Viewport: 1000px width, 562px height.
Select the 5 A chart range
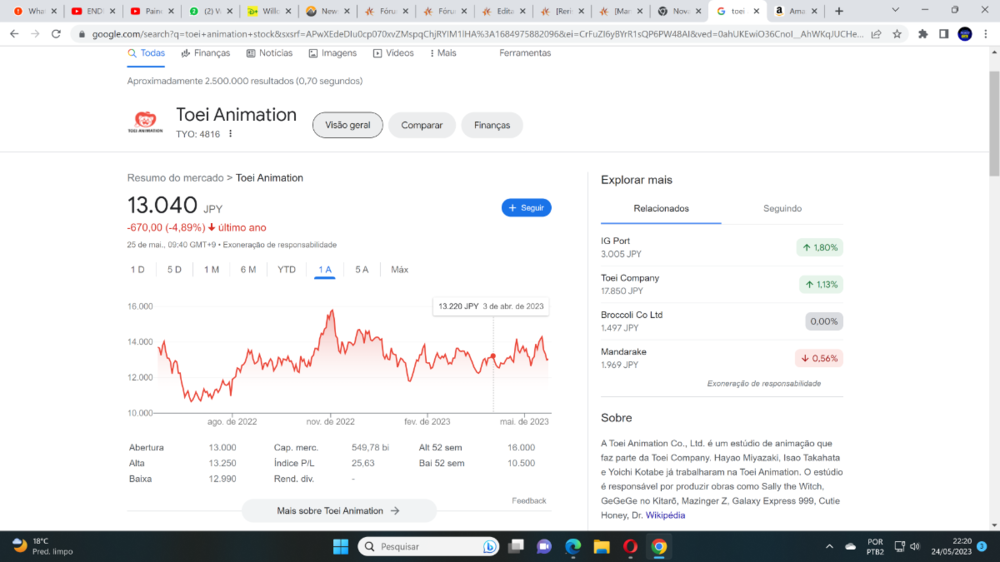coord(362,270)
